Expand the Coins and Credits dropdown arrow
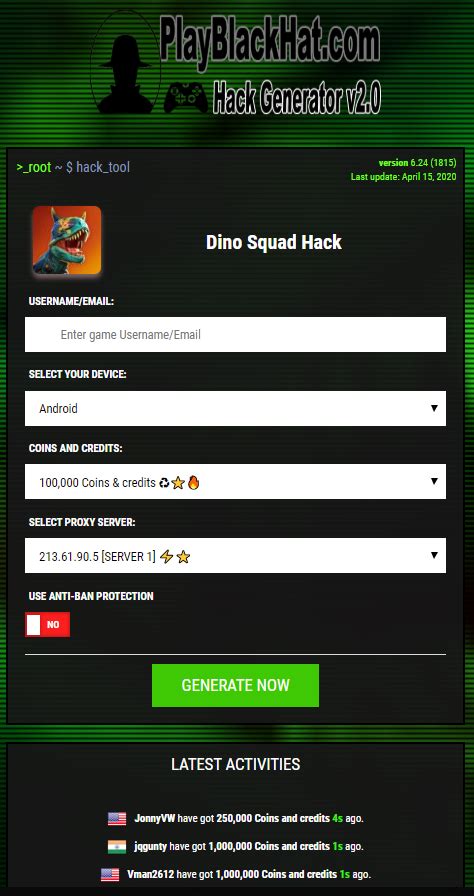This screenshot has width=474, height=896. 434,482
